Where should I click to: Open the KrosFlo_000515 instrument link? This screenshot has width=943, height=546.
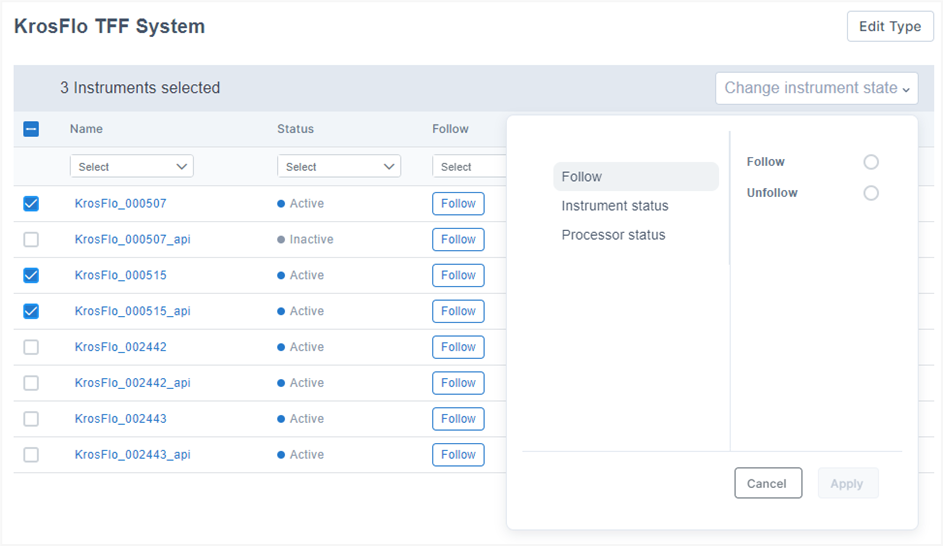(120, 275)
